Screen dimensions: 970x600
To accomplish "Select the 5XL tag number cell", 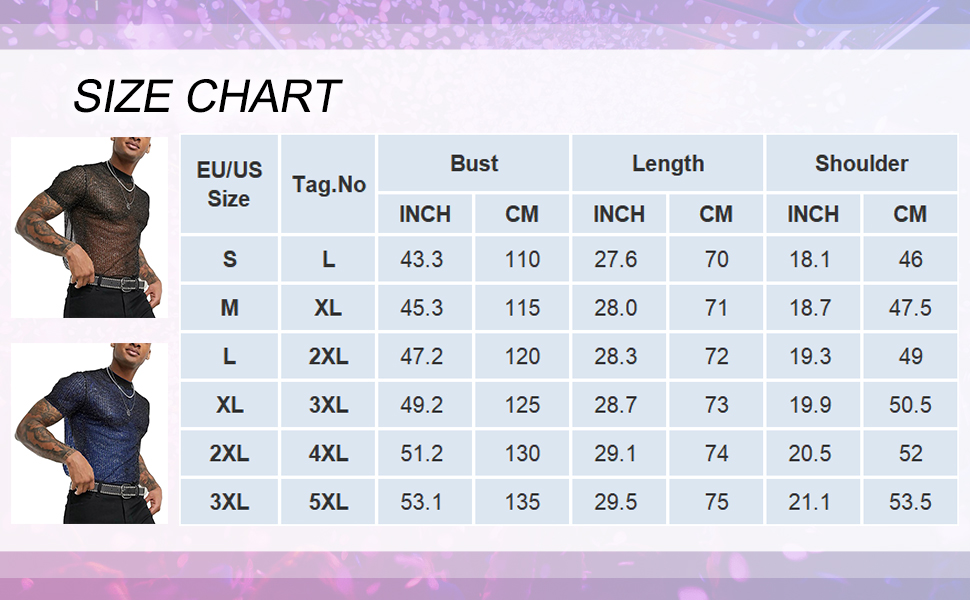I will click(329, 502).
